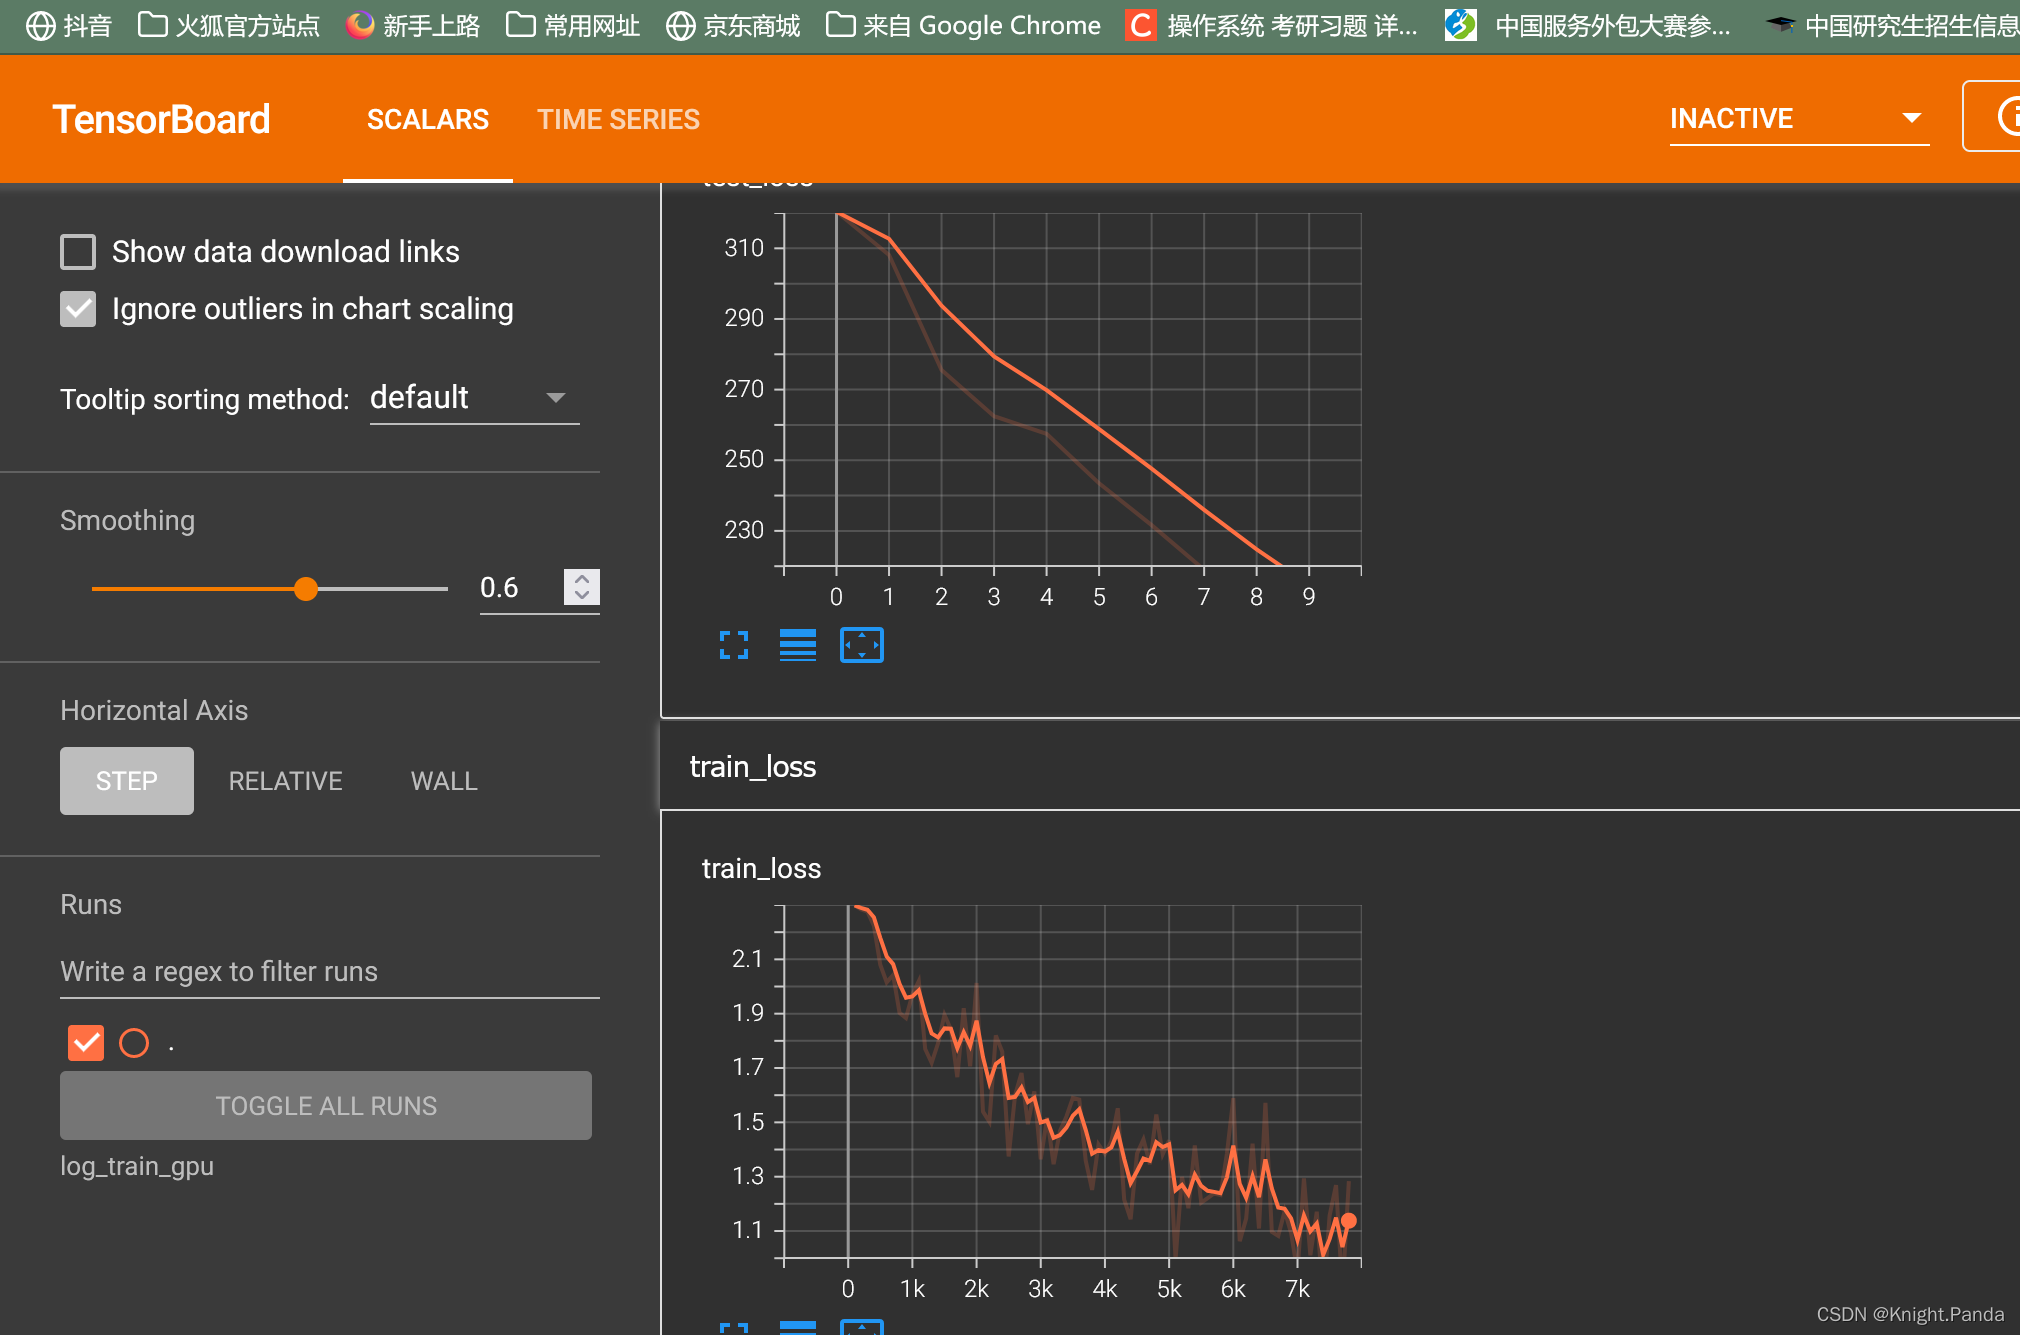Click the train_loss chart title

(x=761, y=868)
